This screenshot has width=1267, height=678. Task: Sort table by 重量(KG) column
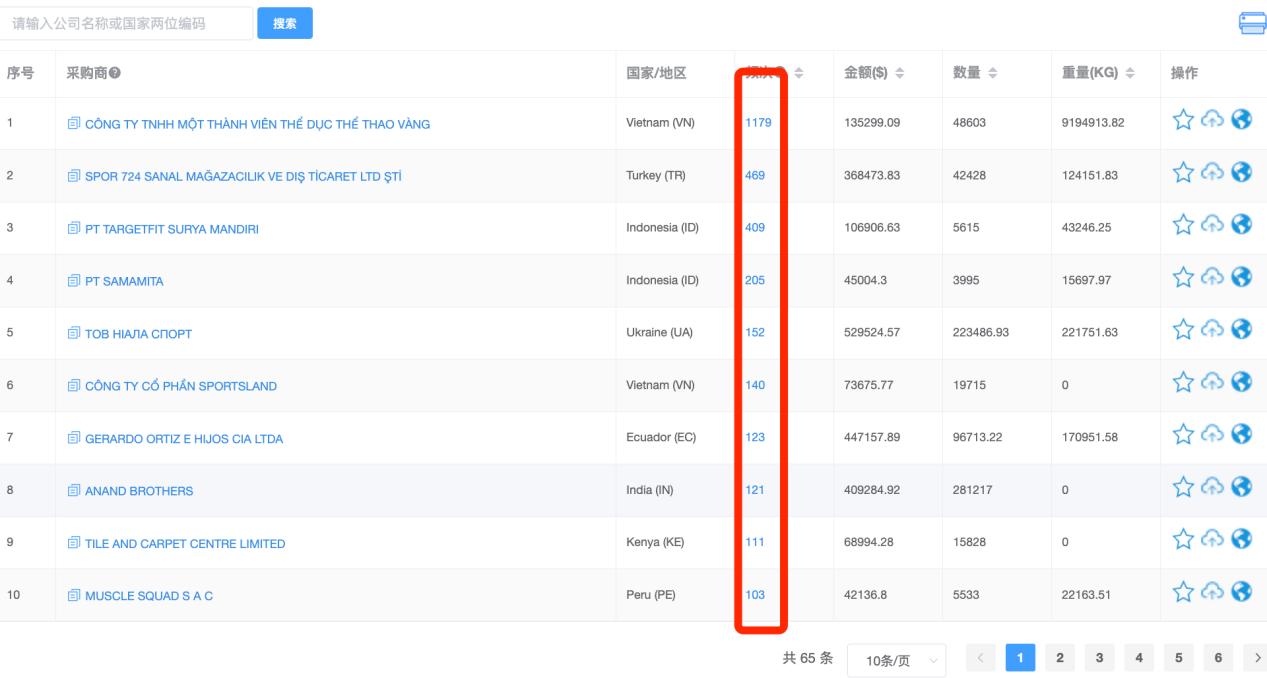pyautogui.click(x=1130, y=74)
